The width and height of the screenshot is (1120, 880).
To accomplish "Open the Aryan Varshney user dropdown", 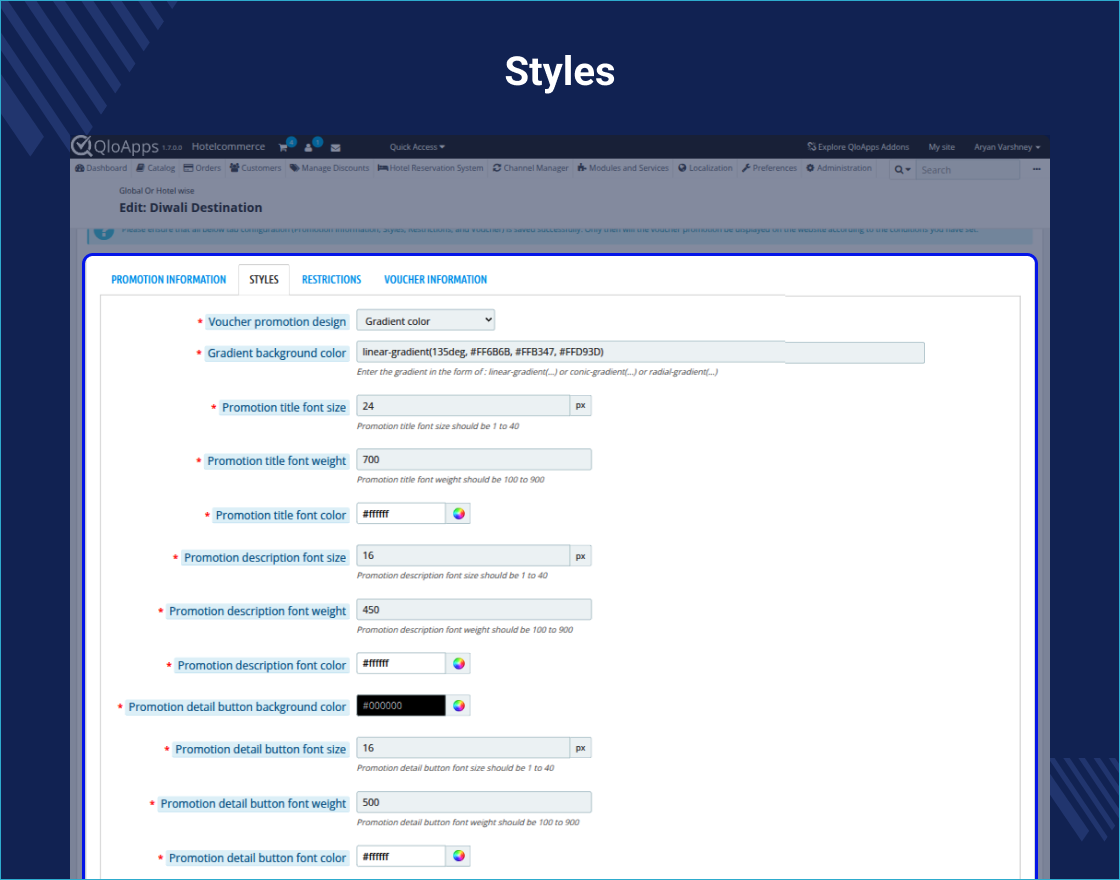I will [x=1007, y=147].
